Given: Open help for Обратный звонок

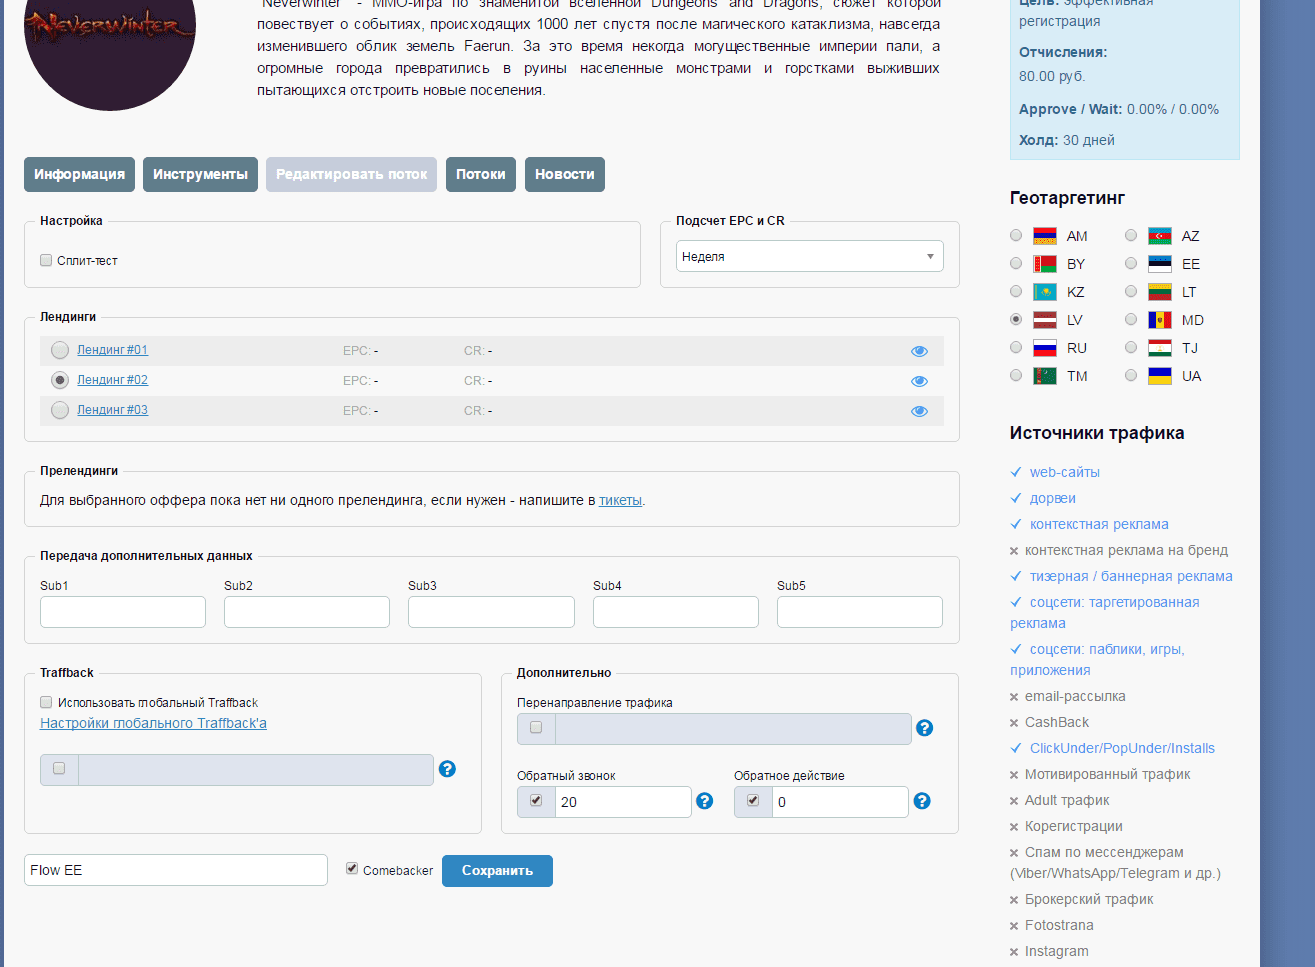Looking at the screenshot, I should click(704, 801).
